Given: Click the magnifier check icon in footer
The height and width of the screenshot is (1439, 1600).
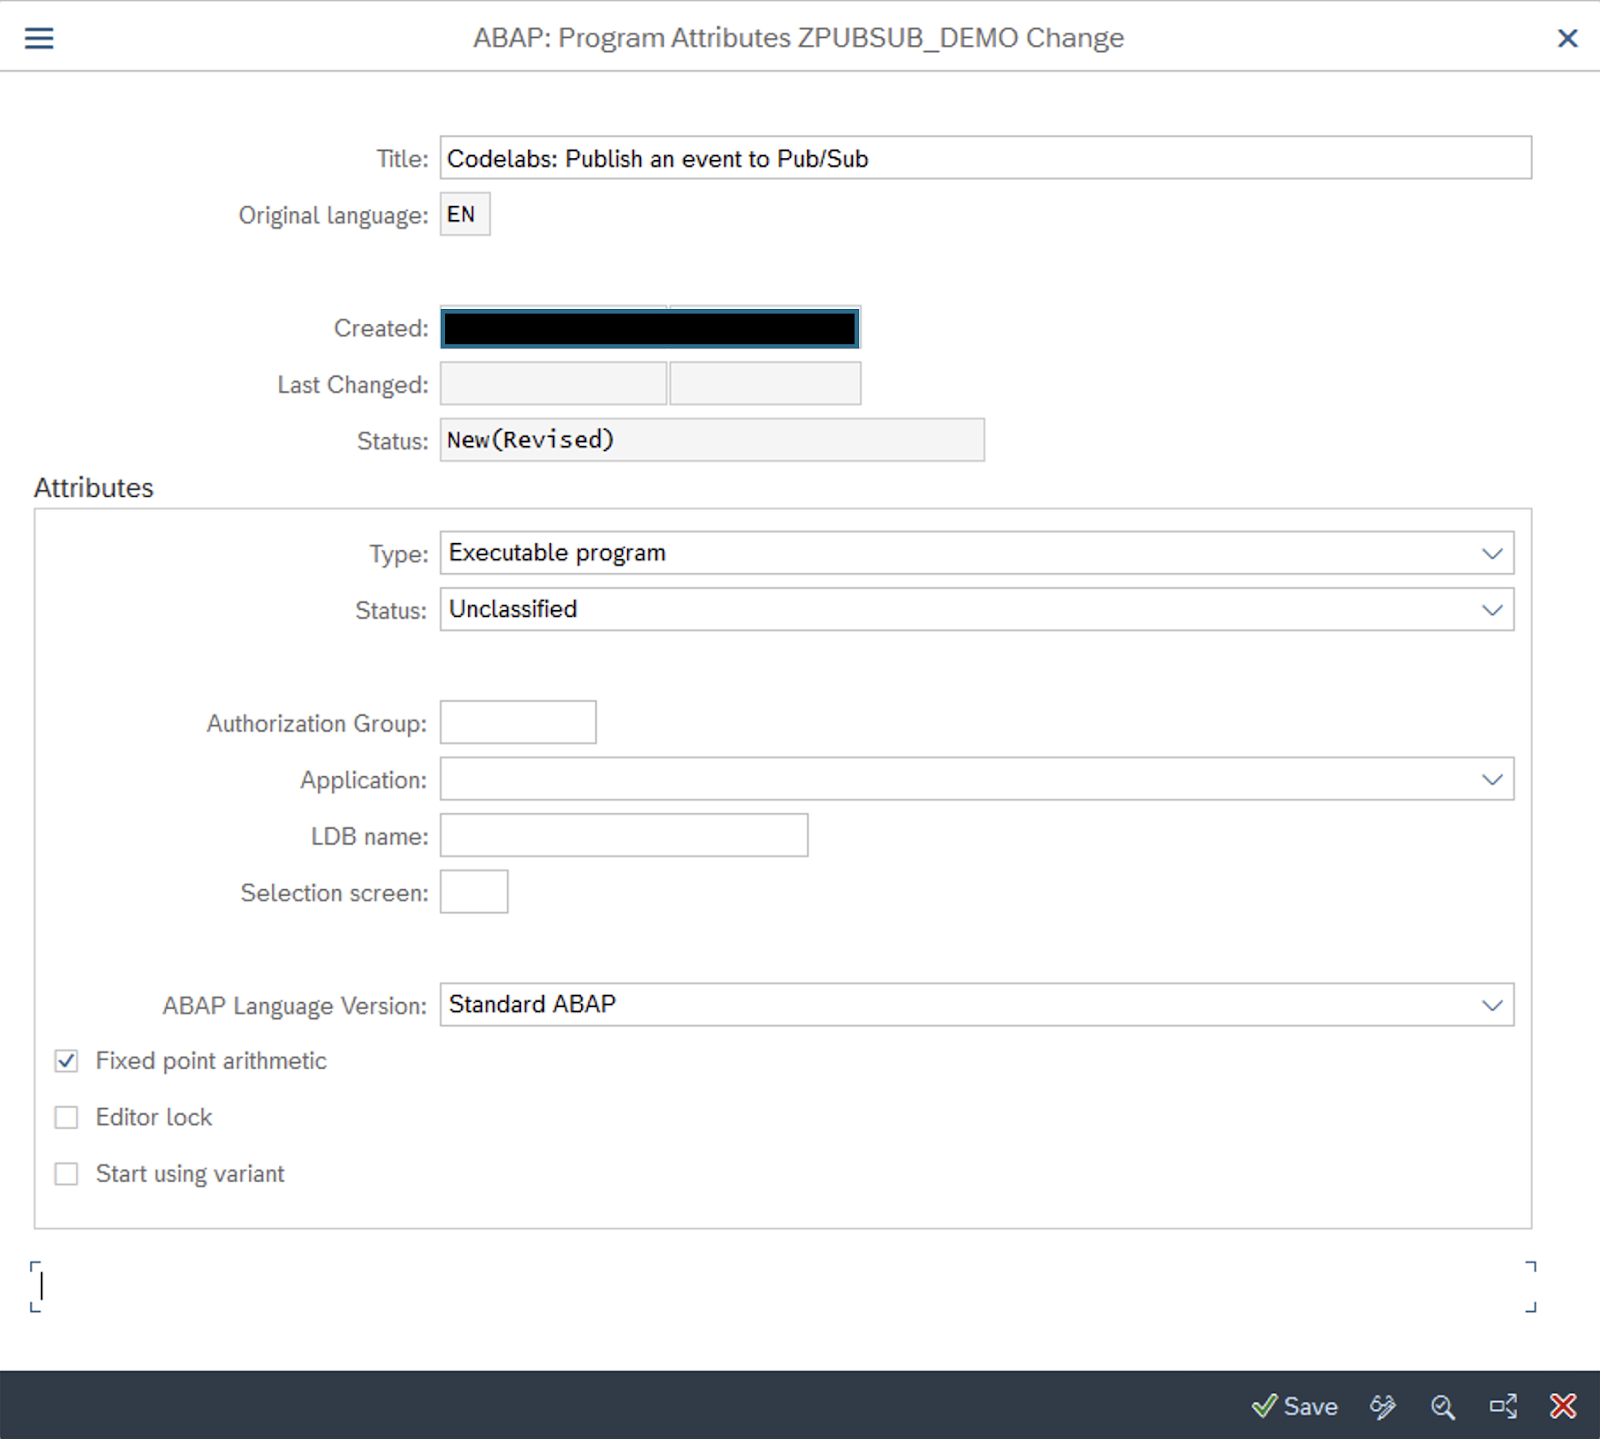Looking at the screenshot, I should click(1442, 1406).
